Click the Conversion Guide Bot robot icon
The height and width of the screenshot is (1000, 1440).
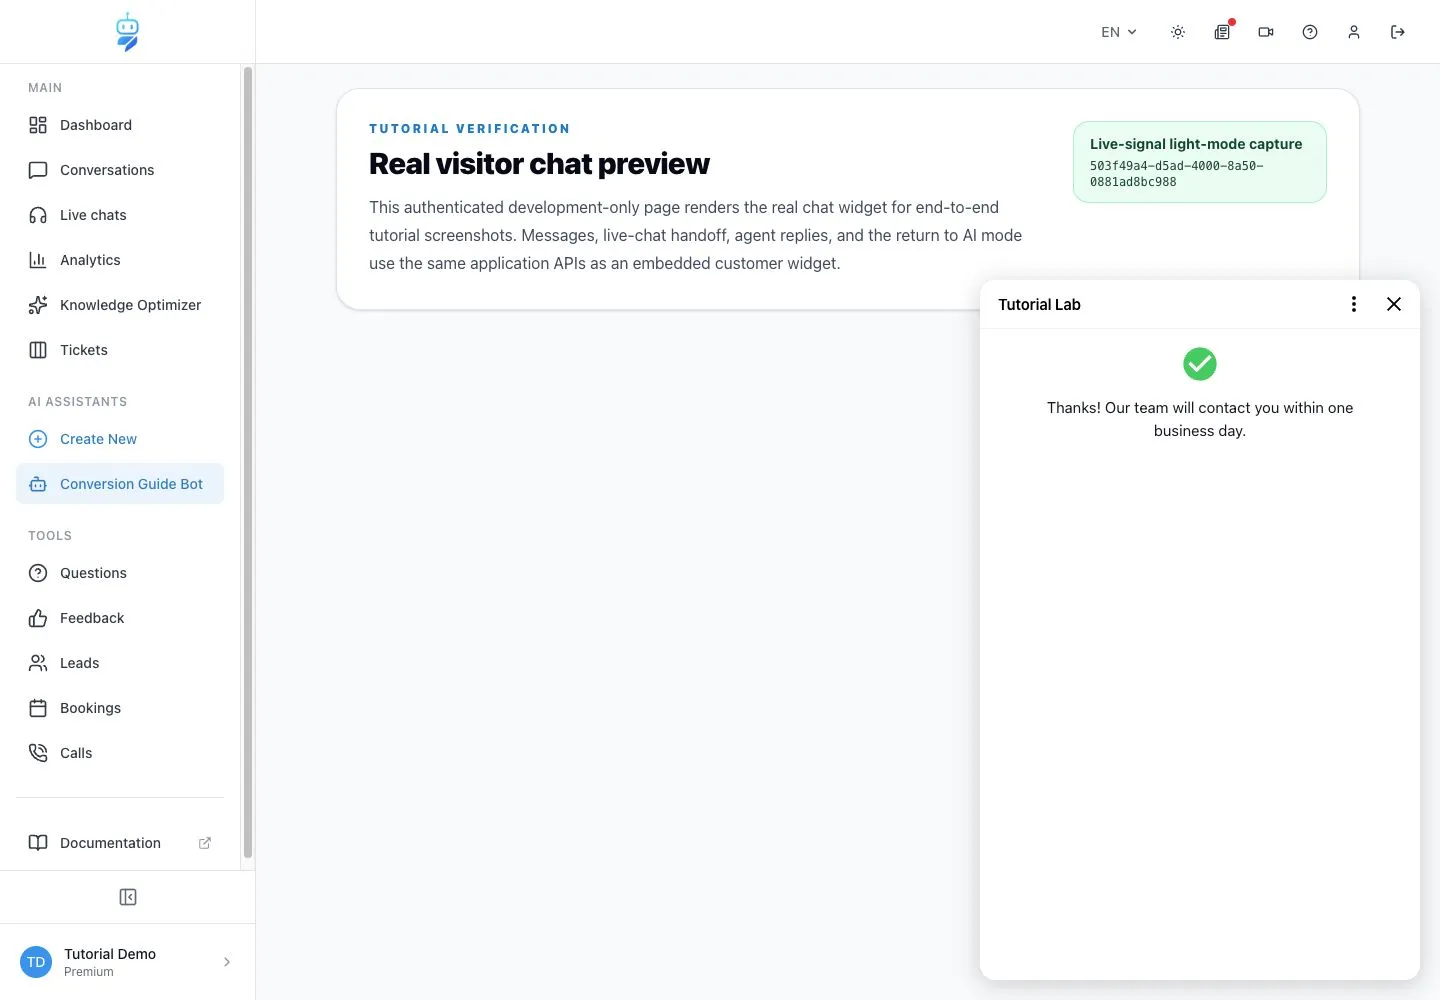click(x=38, y=484)
